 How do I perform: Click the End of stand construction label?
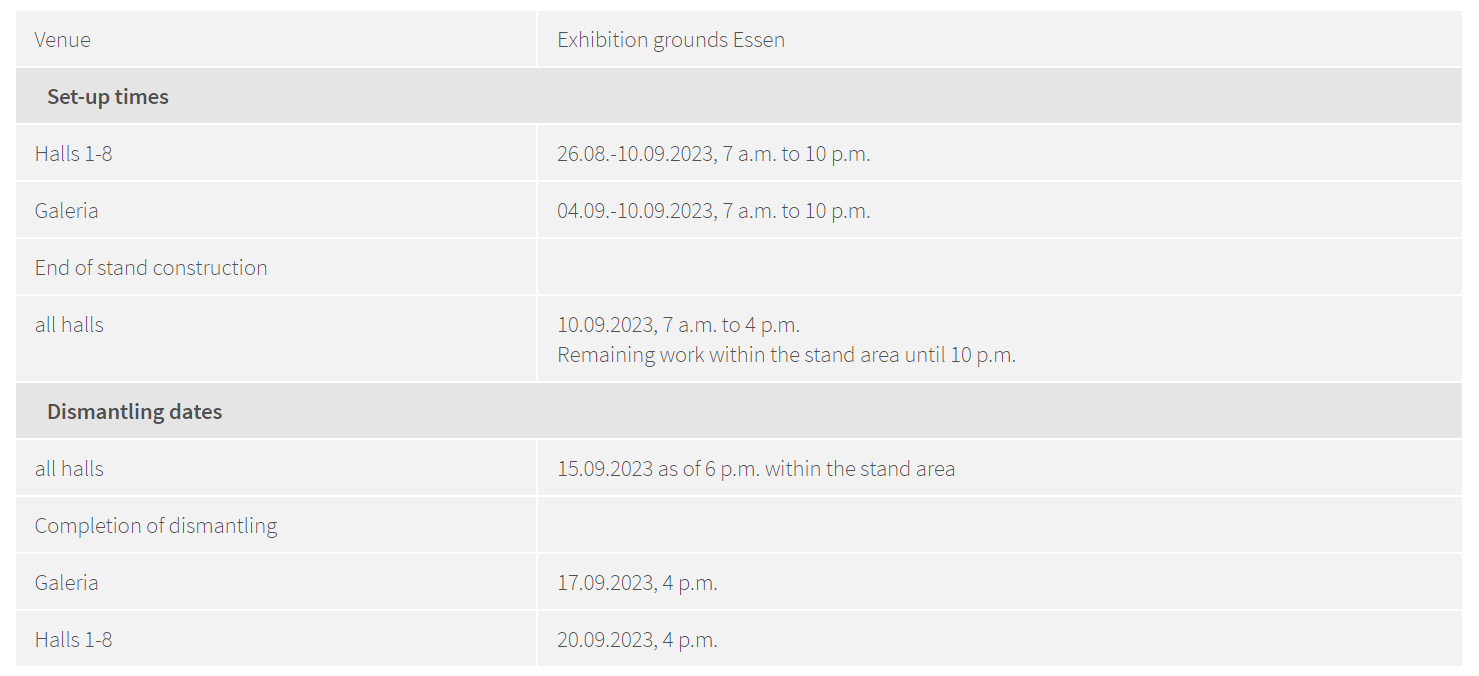pos(151,268)
